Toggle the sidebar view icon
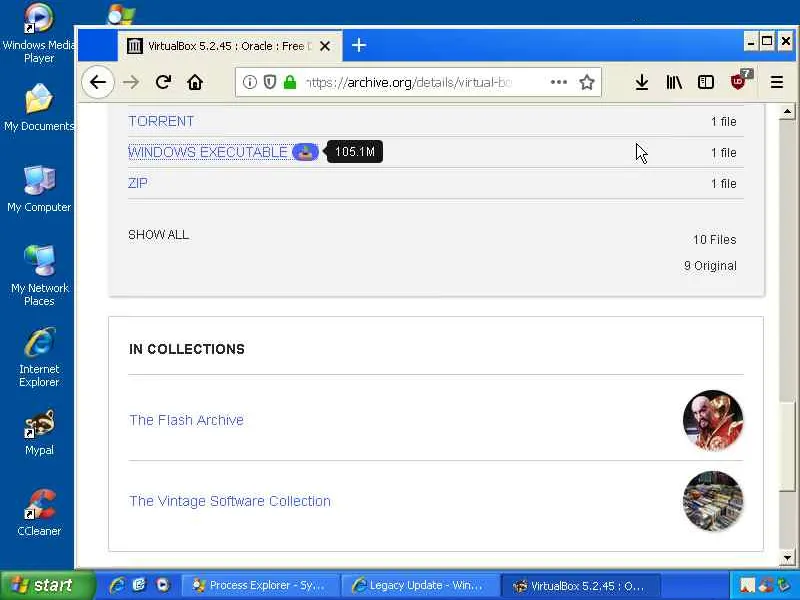This screenshot has width=800, height=600. coord(706,82)
